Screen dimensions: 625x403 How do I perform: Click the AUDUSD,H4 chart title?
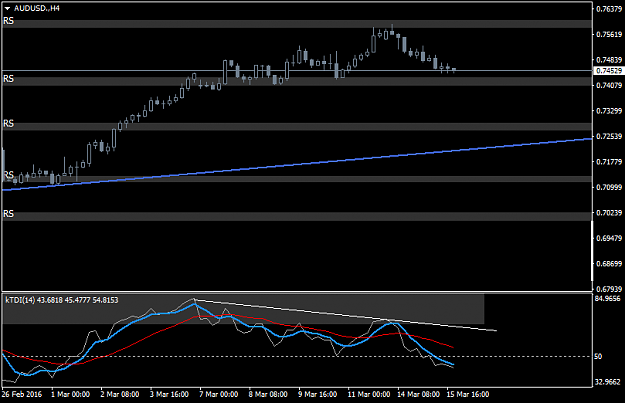click(x=37, y=8)
